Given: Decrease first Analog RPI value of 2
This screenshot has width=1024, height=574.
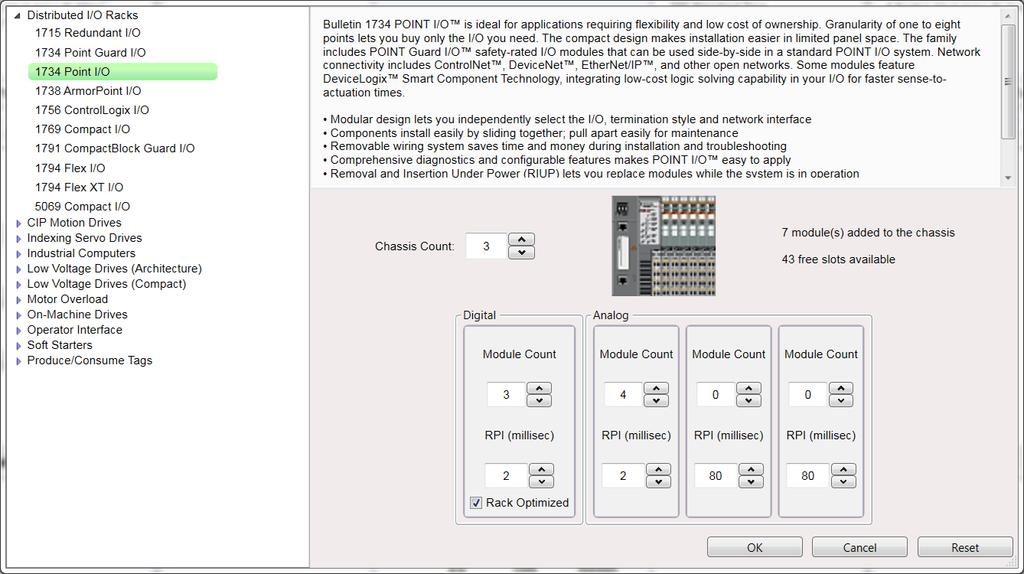Looking at the screenshot, I should (658, 481).
